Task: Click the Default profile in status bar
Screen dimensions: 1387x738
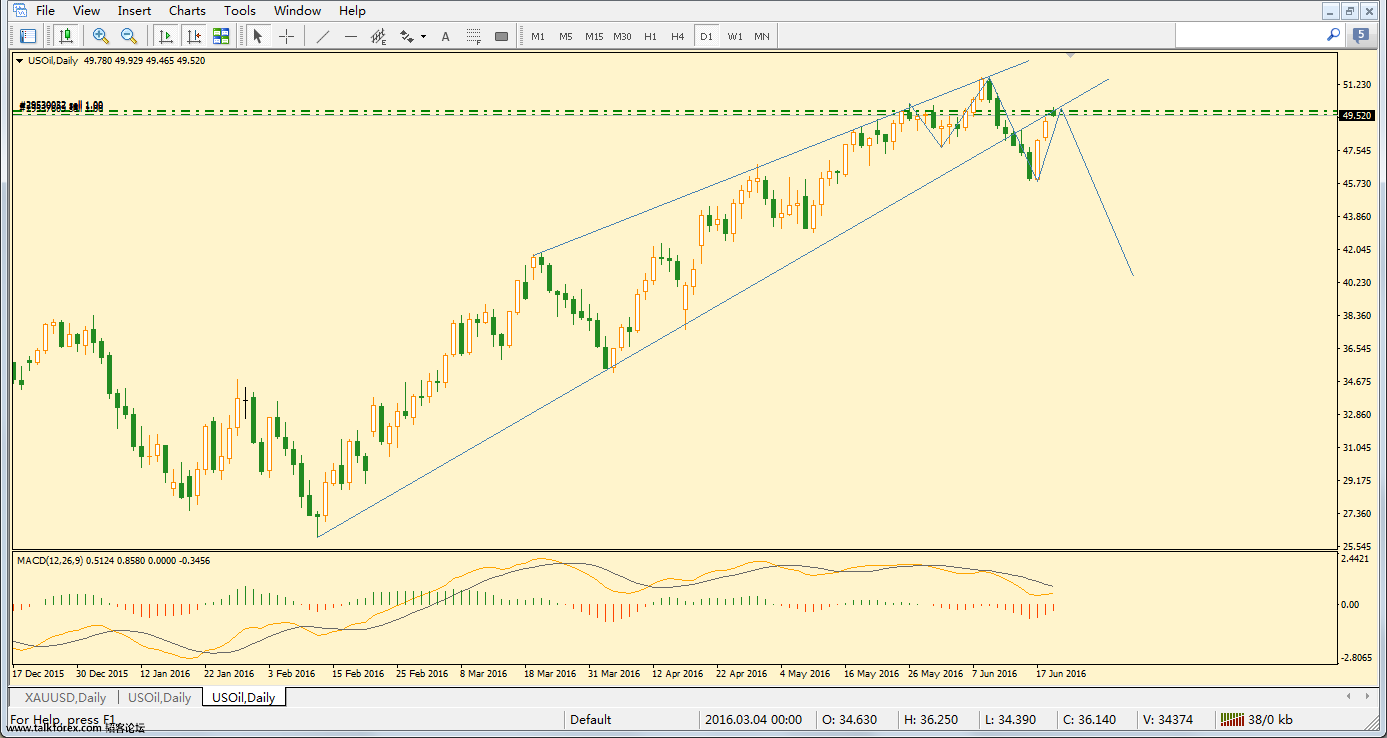Action: click(591, 720)
